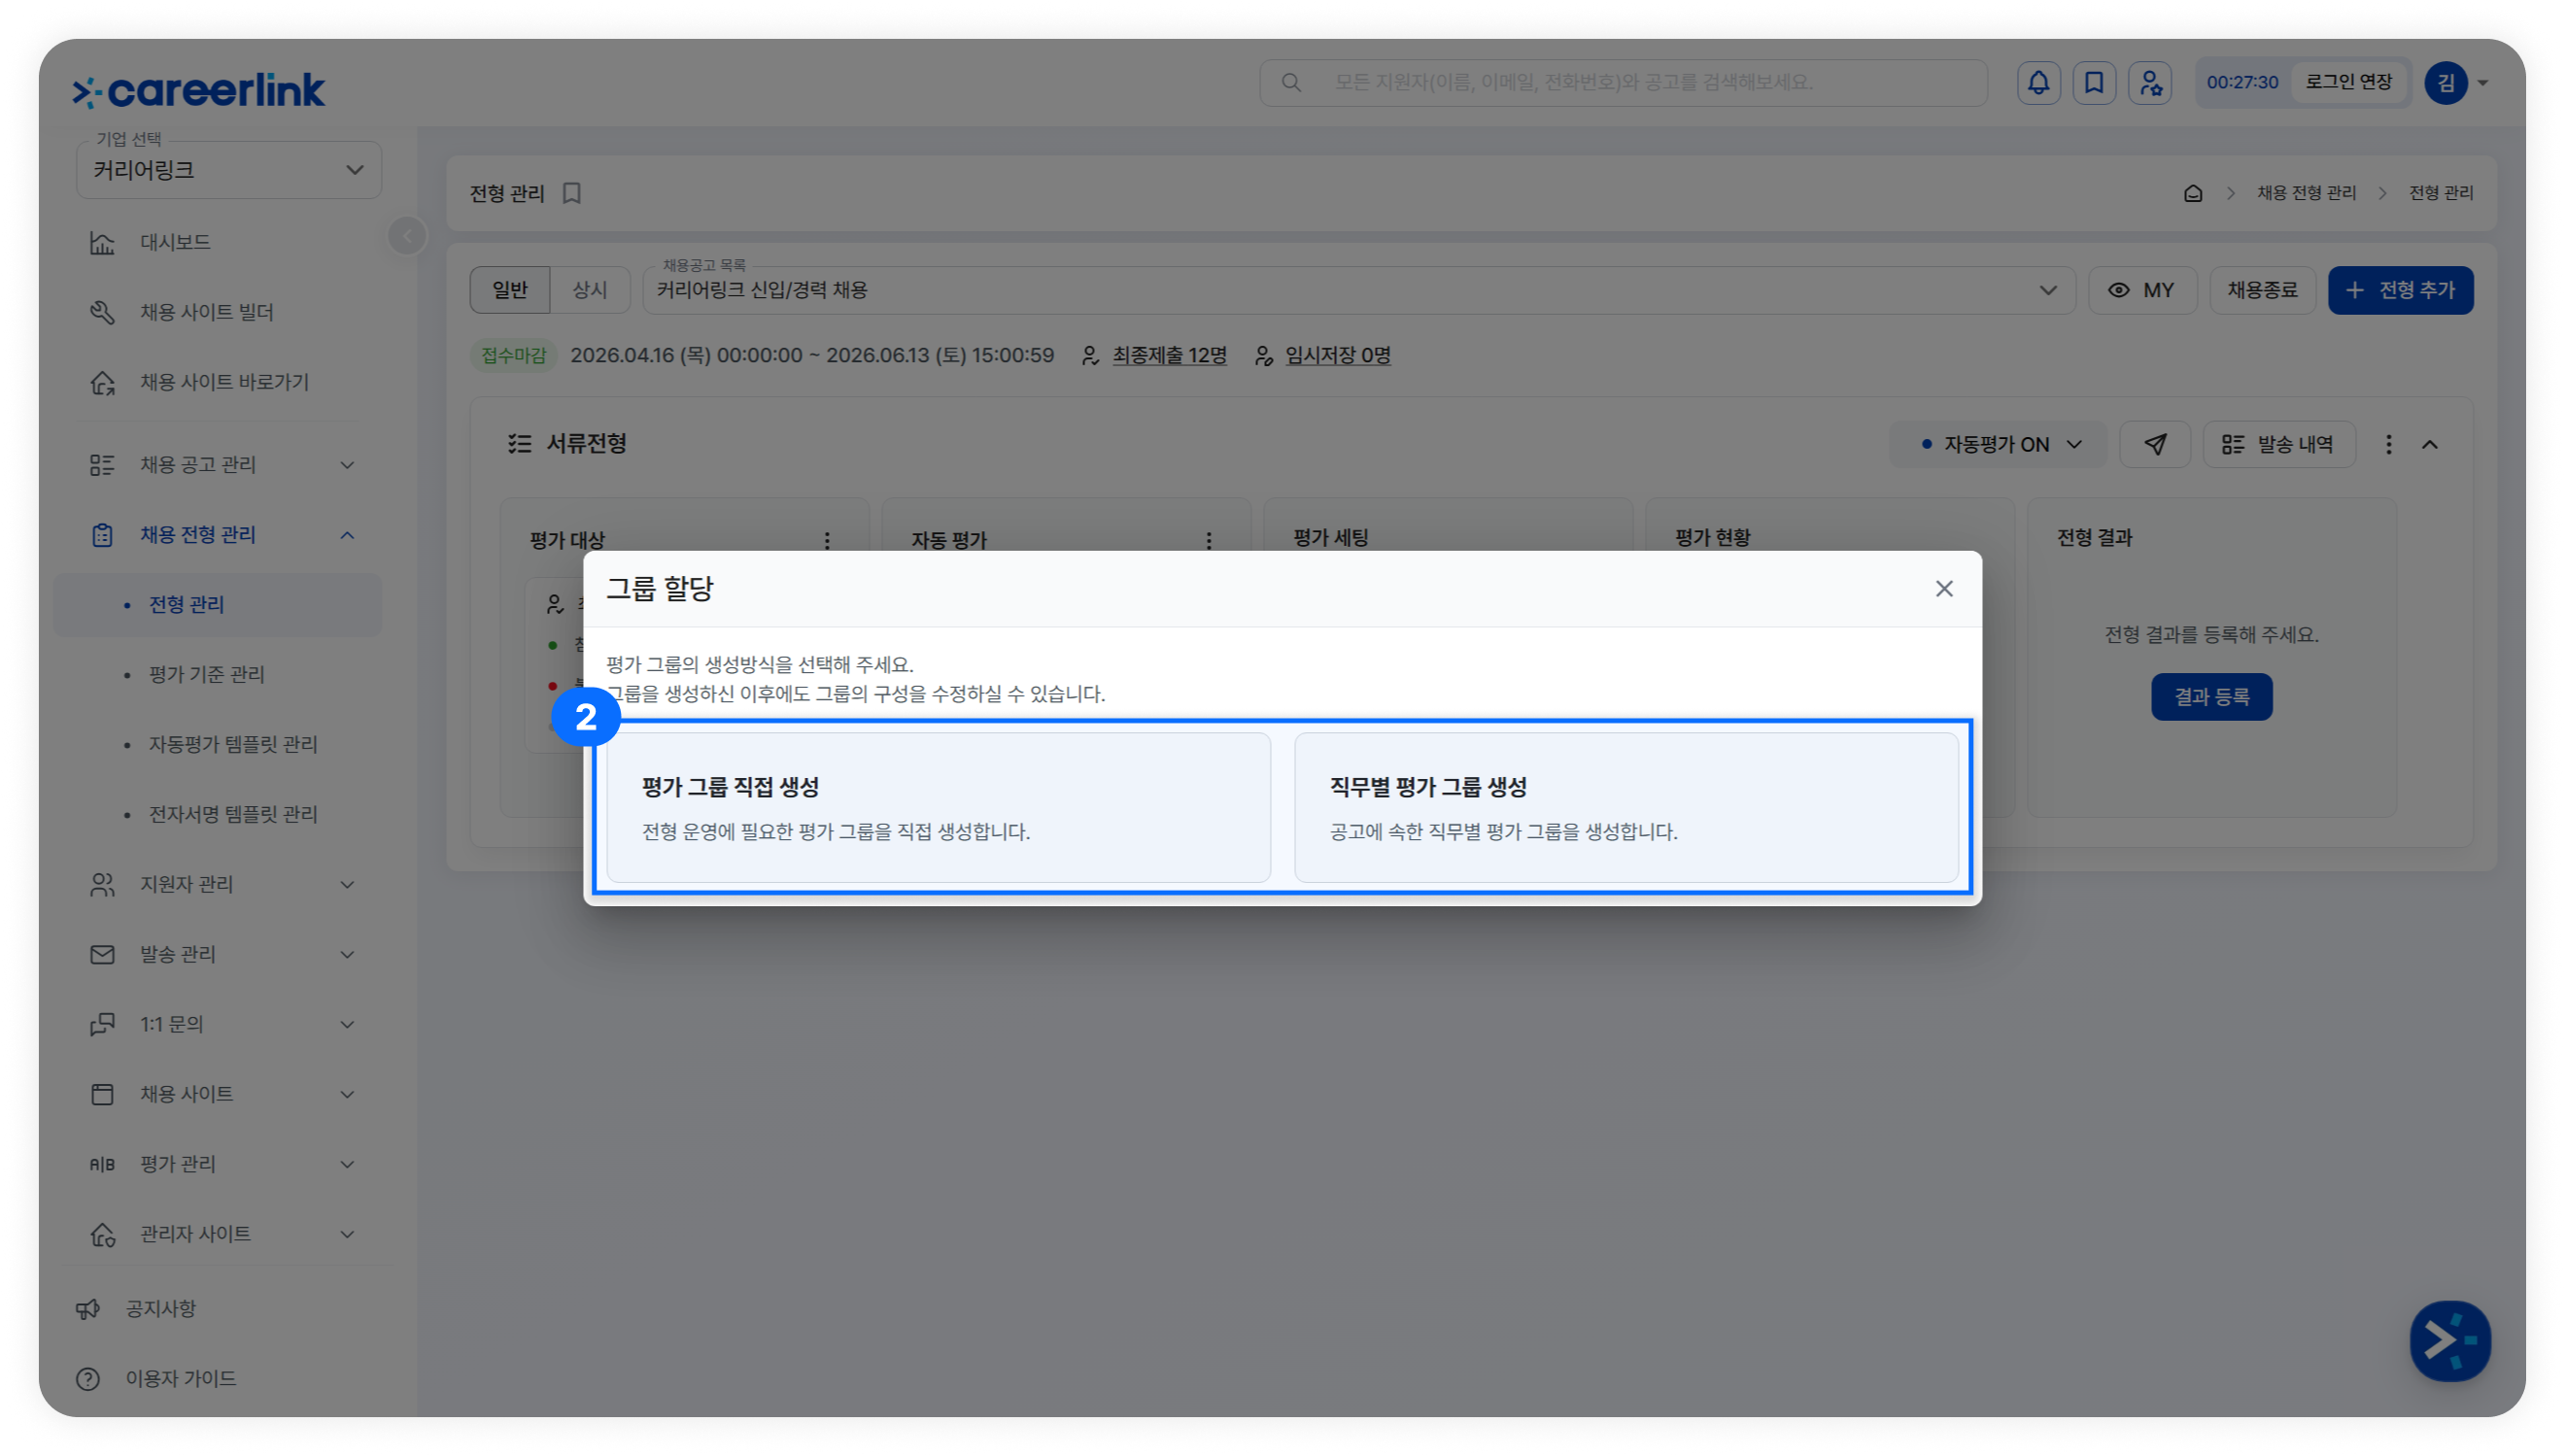Toggle the MY view filter
The image size is (2565, 1456).
2142,290
